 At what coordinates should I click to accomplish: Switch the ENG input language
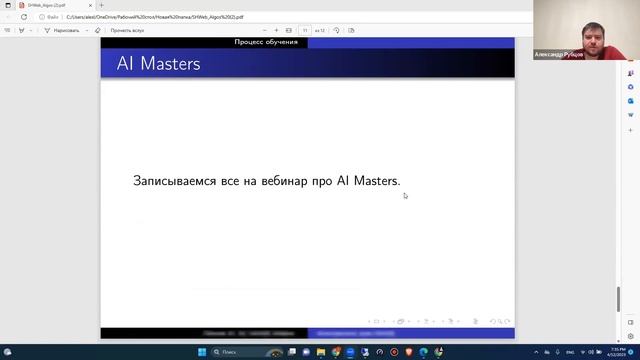point(570,352)
